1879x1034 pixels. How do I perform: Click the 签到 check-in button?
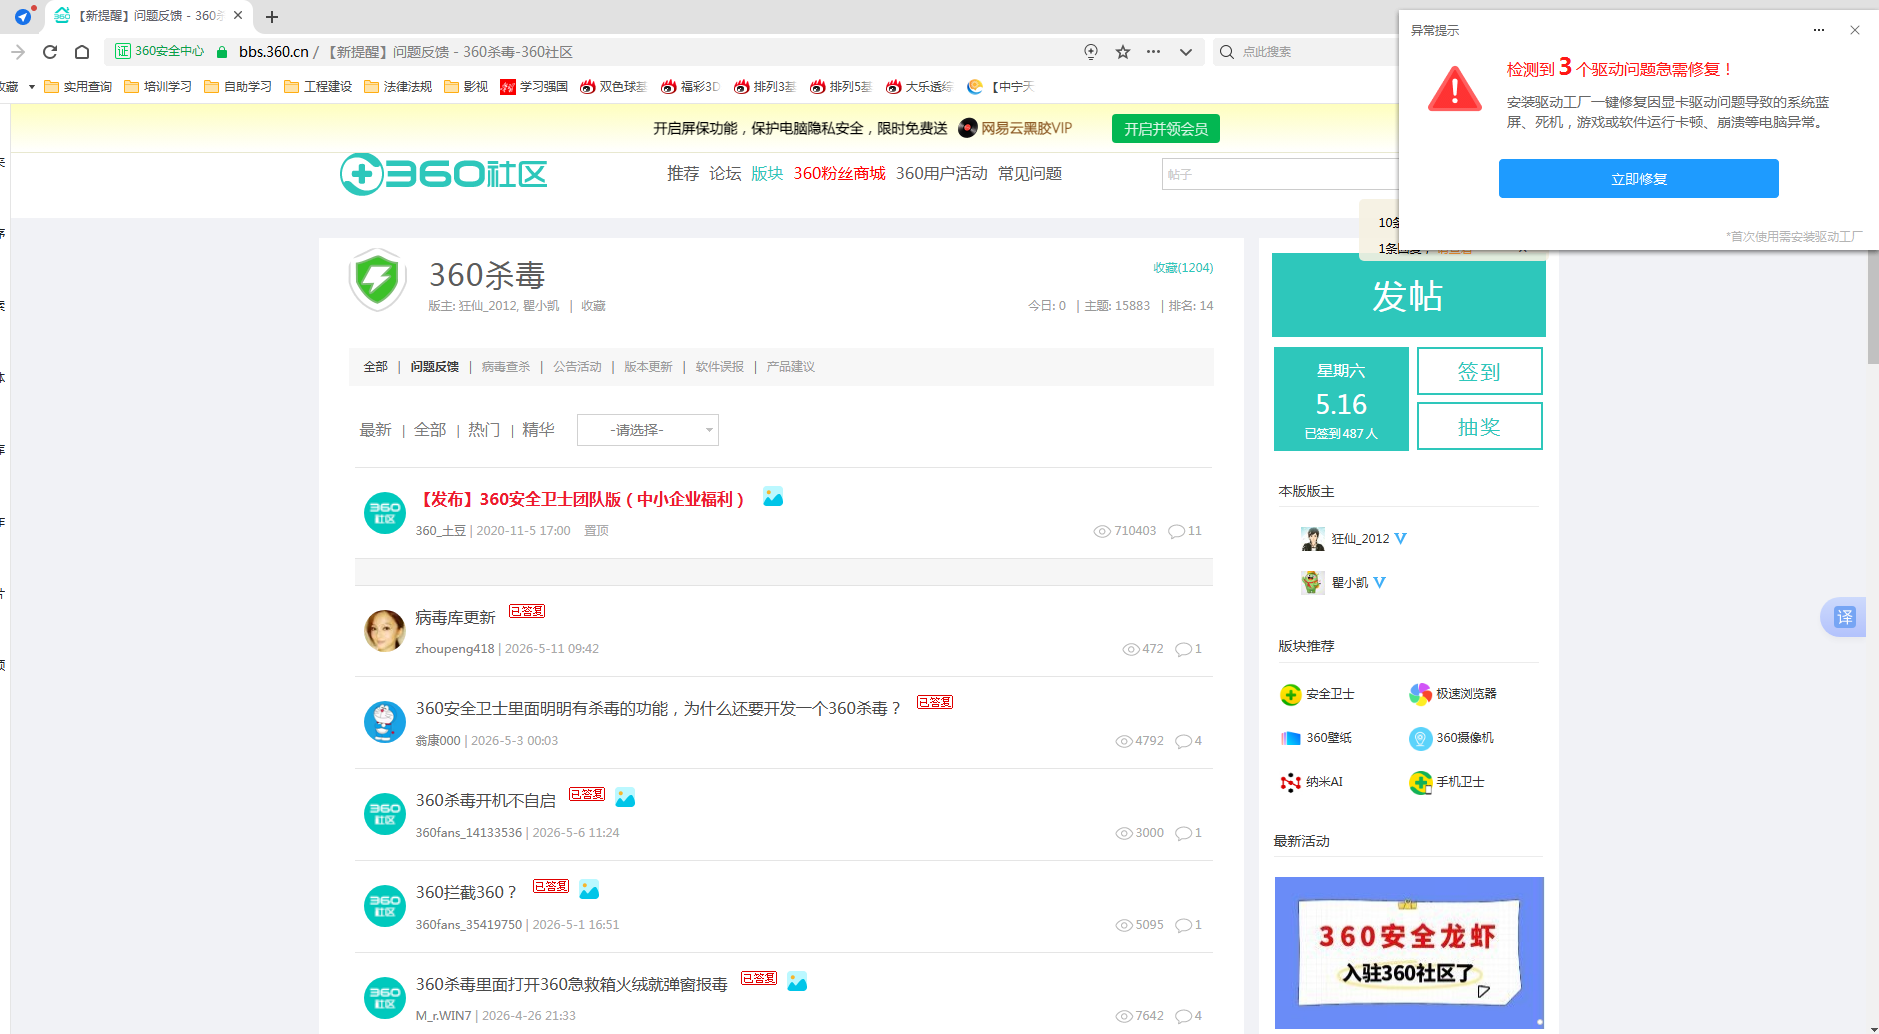[x=1479, y=371]
